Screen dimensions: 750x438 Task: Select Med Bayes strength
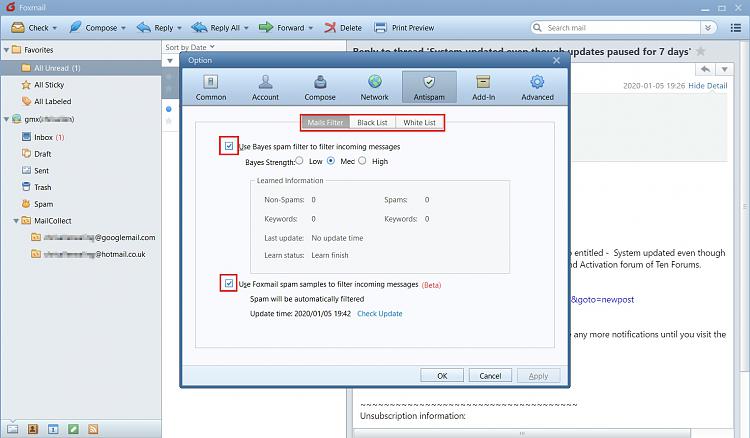point(331,161)
